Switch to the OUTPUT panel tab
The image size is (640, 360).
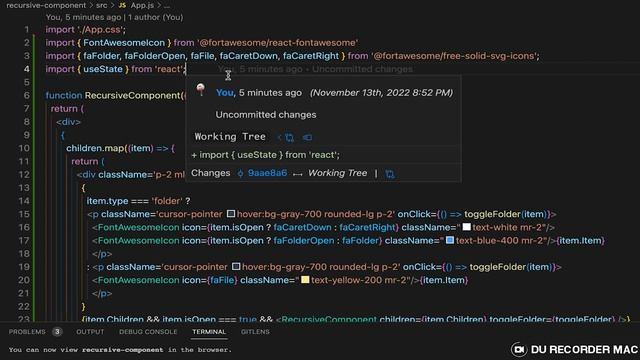90,332
